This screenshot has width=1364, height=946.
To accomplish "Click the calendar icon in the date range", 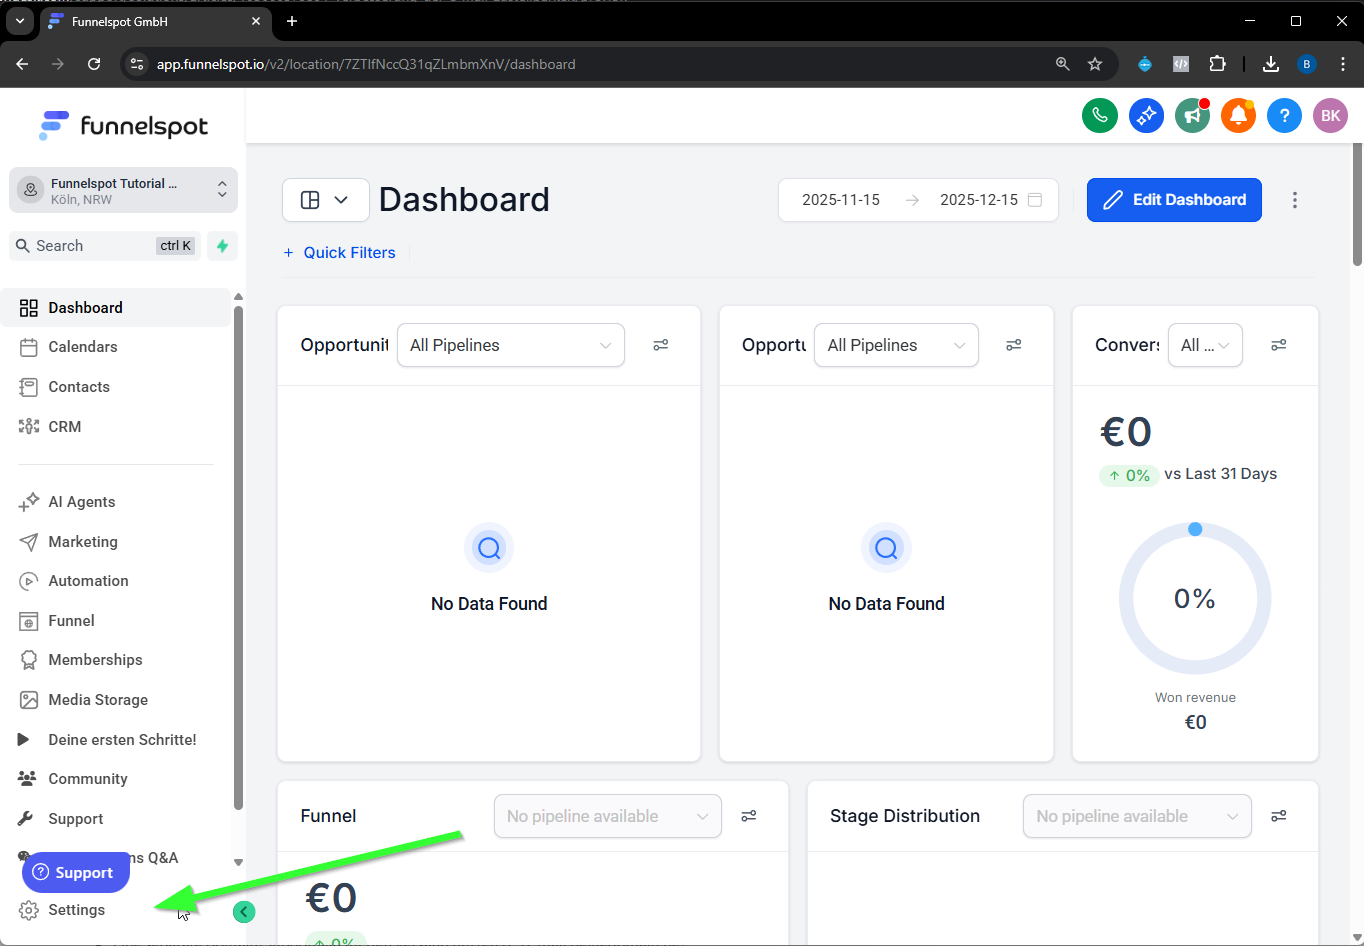I will point(1035,200).
